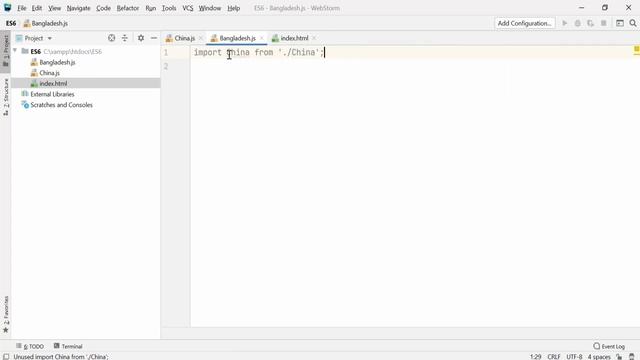Click line number 2 in the gutter
The image size is (640, 360).
166,66
